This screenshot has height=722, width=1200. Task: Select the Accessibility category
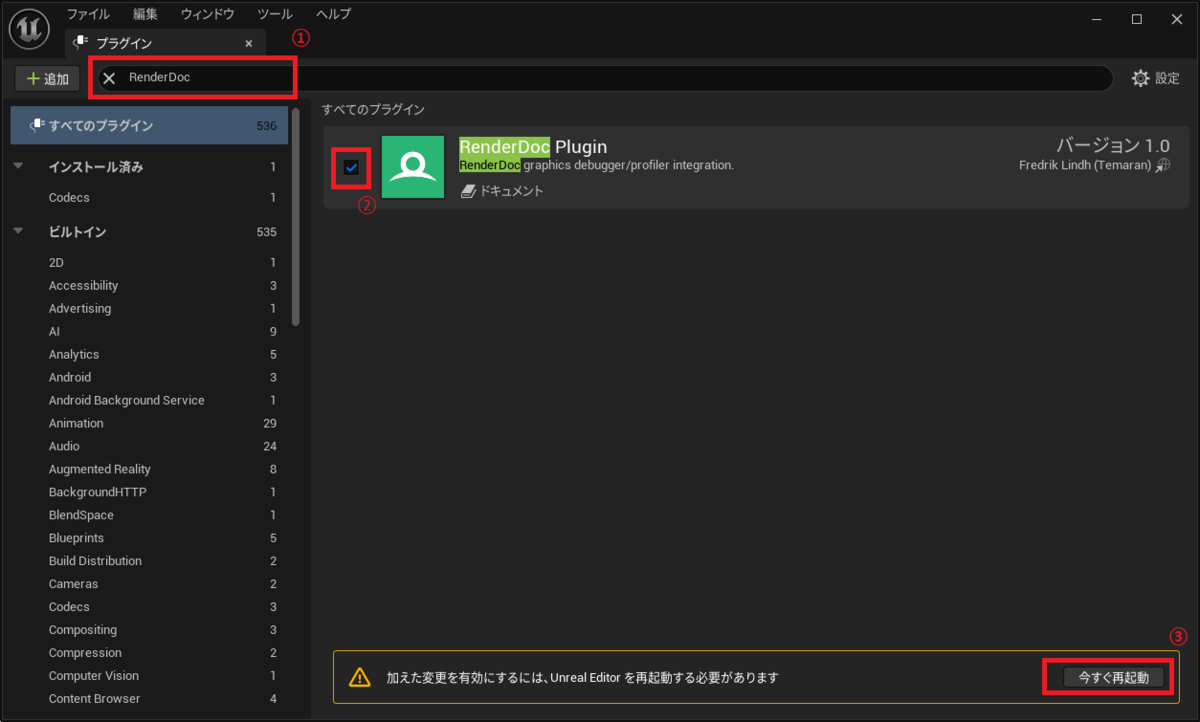(149, 285)
